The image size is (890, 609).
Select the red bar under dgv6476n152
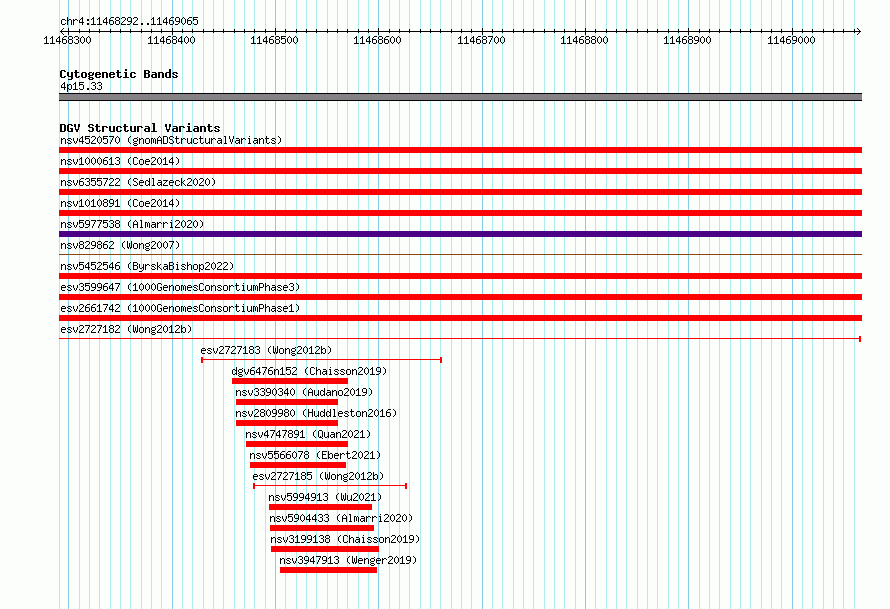289,381
